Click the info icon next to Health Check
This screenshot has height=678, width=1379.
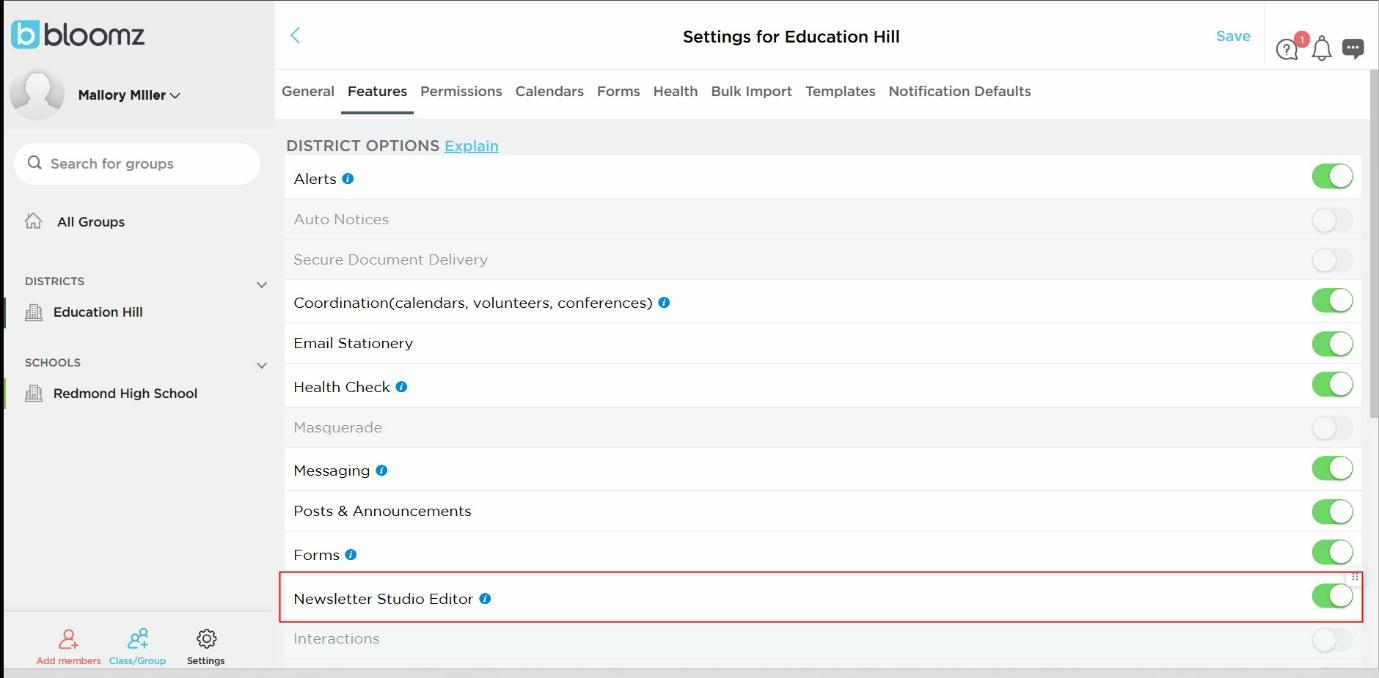point(401,386)
